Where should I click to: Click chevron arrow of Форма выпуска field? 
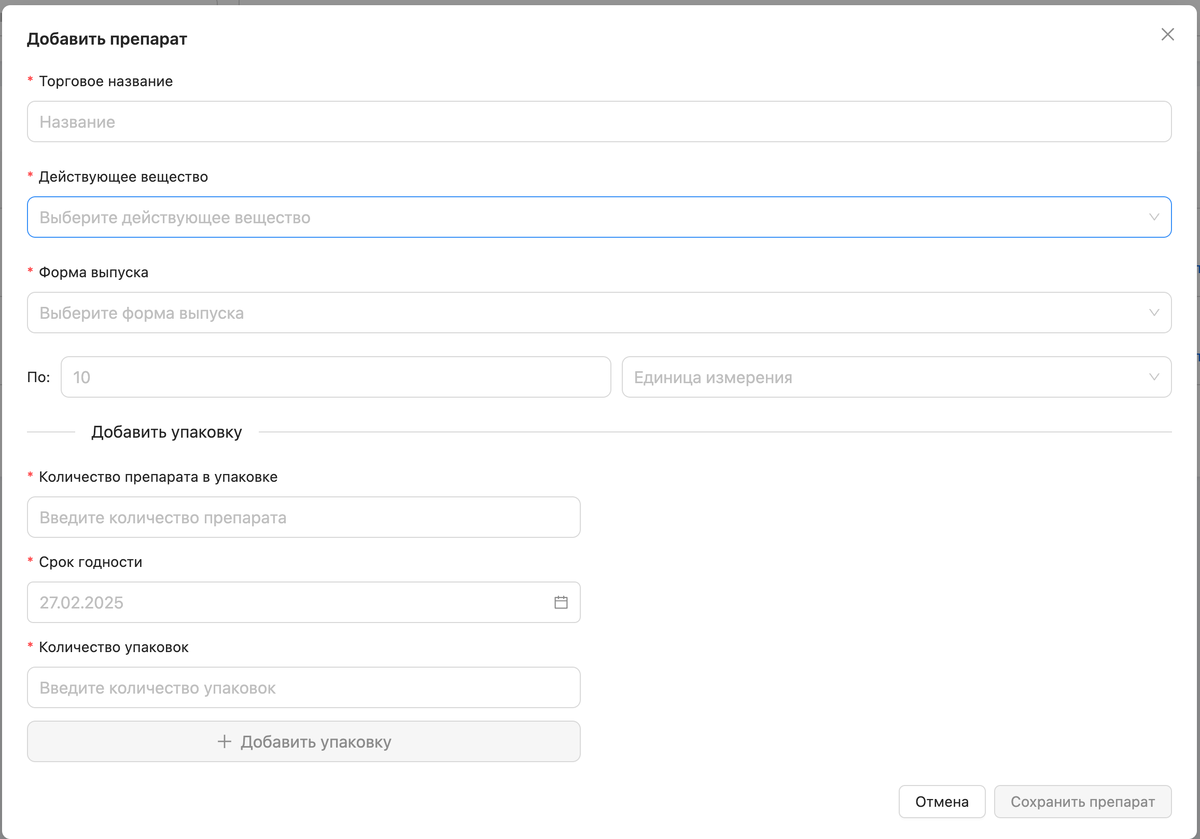tap(1154, 313)
